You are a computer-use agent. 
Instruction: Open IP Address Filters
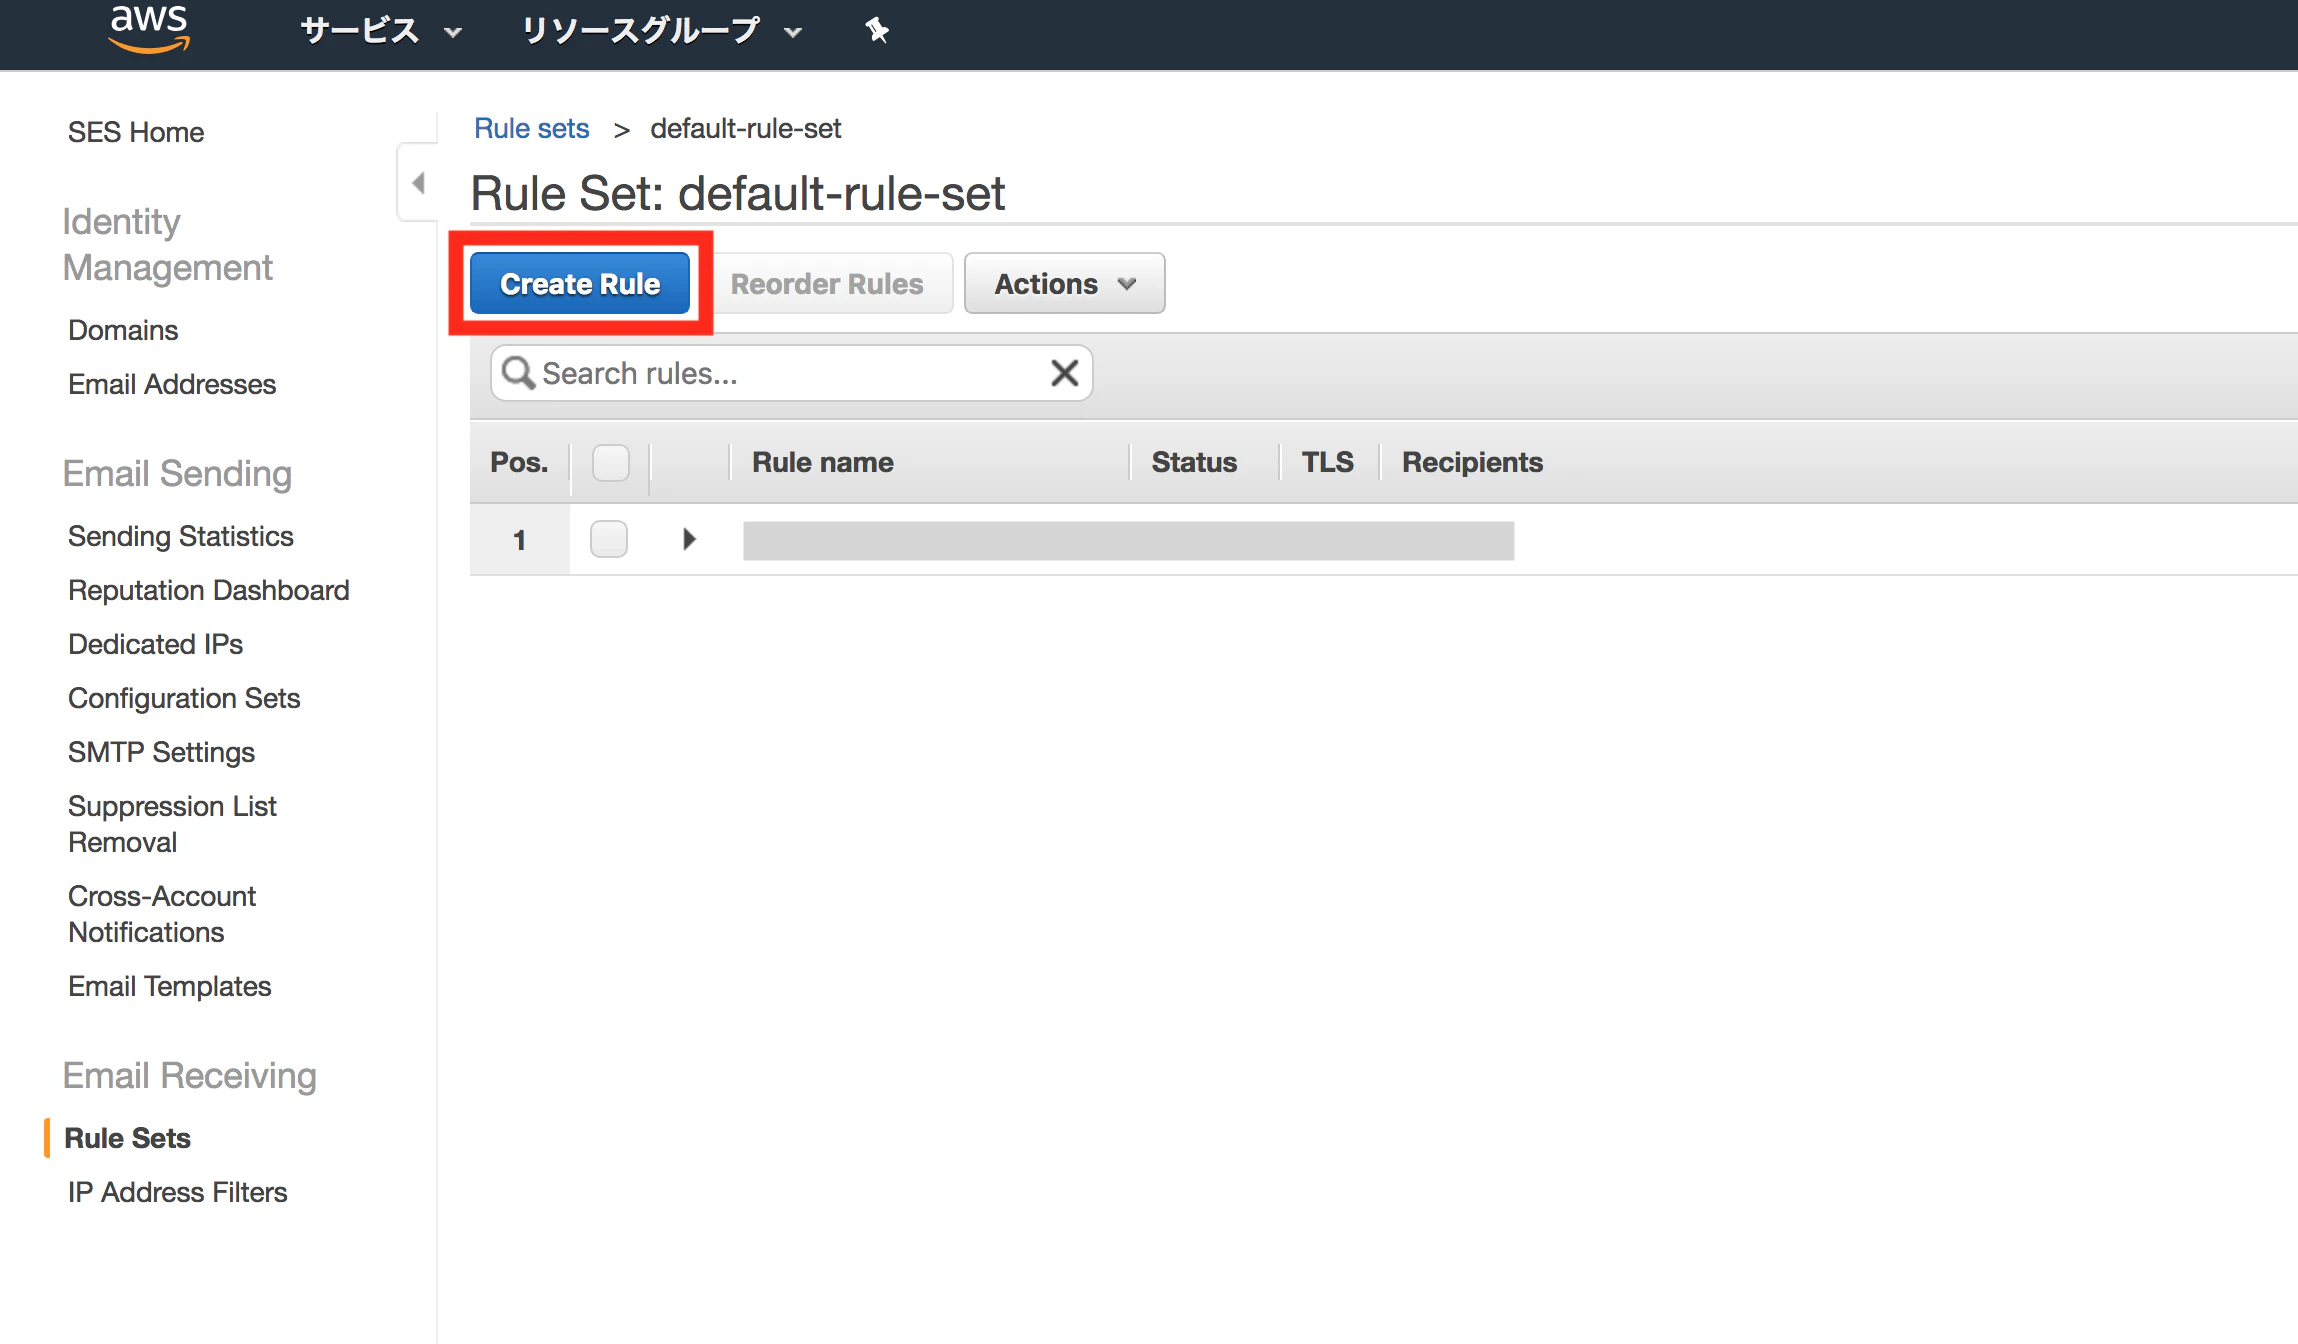[178, 1192]
